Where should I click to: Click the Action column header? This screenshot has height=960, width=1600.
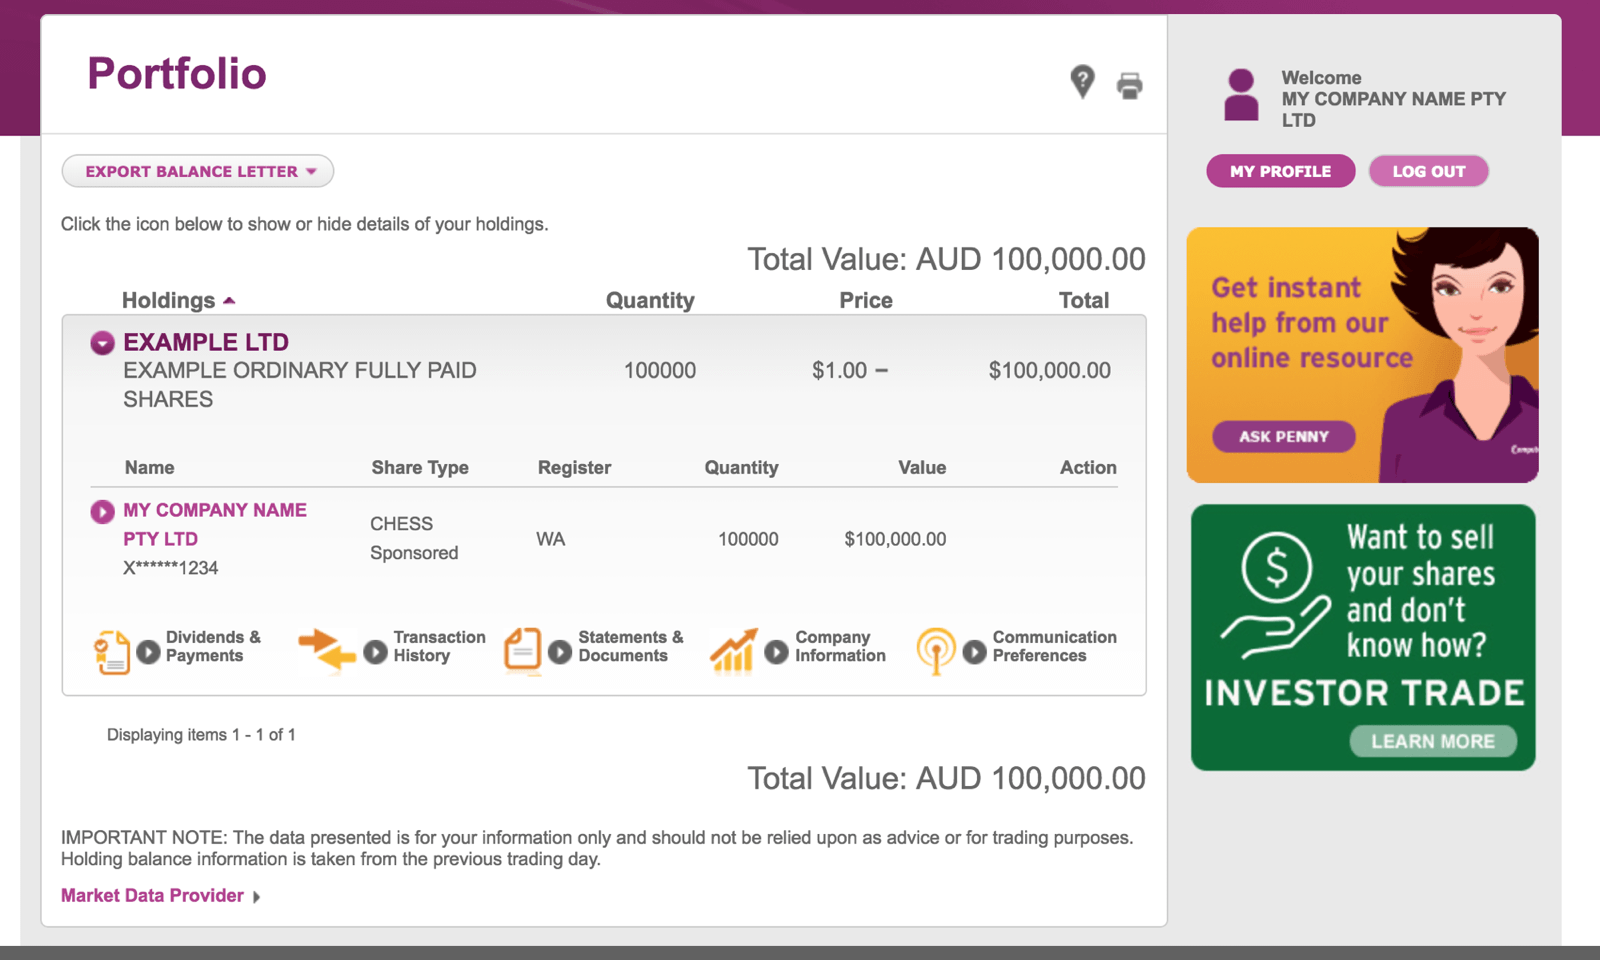[1088, 467]
